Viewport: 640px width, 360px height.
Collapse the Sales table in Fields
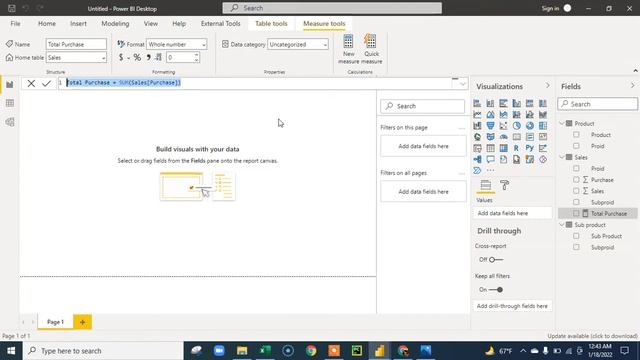click(562, 157)
